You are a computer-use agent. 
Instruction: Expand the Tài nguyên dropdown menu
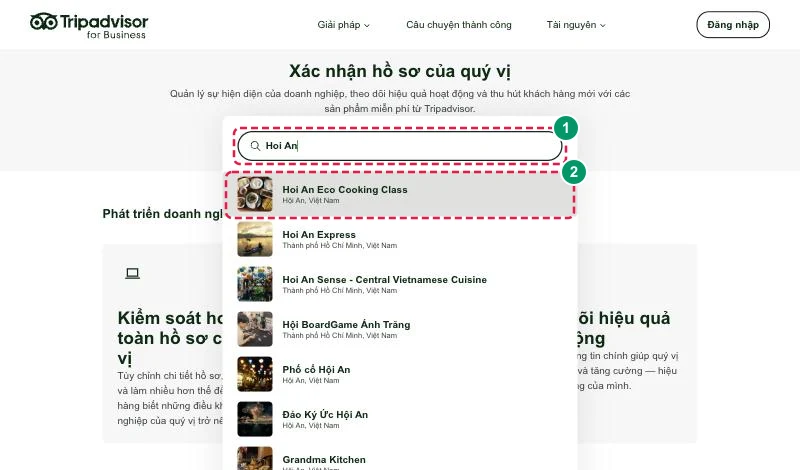tap(576, 25)
